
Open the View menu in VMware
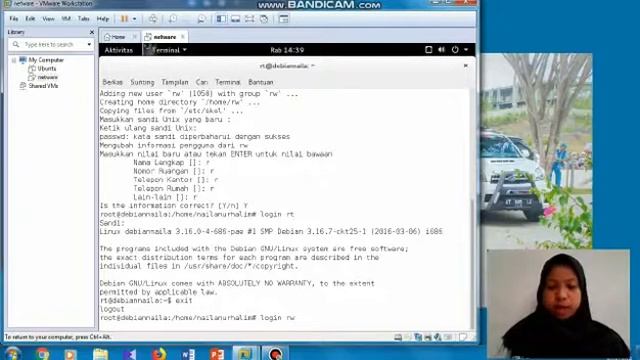(48, 19)
